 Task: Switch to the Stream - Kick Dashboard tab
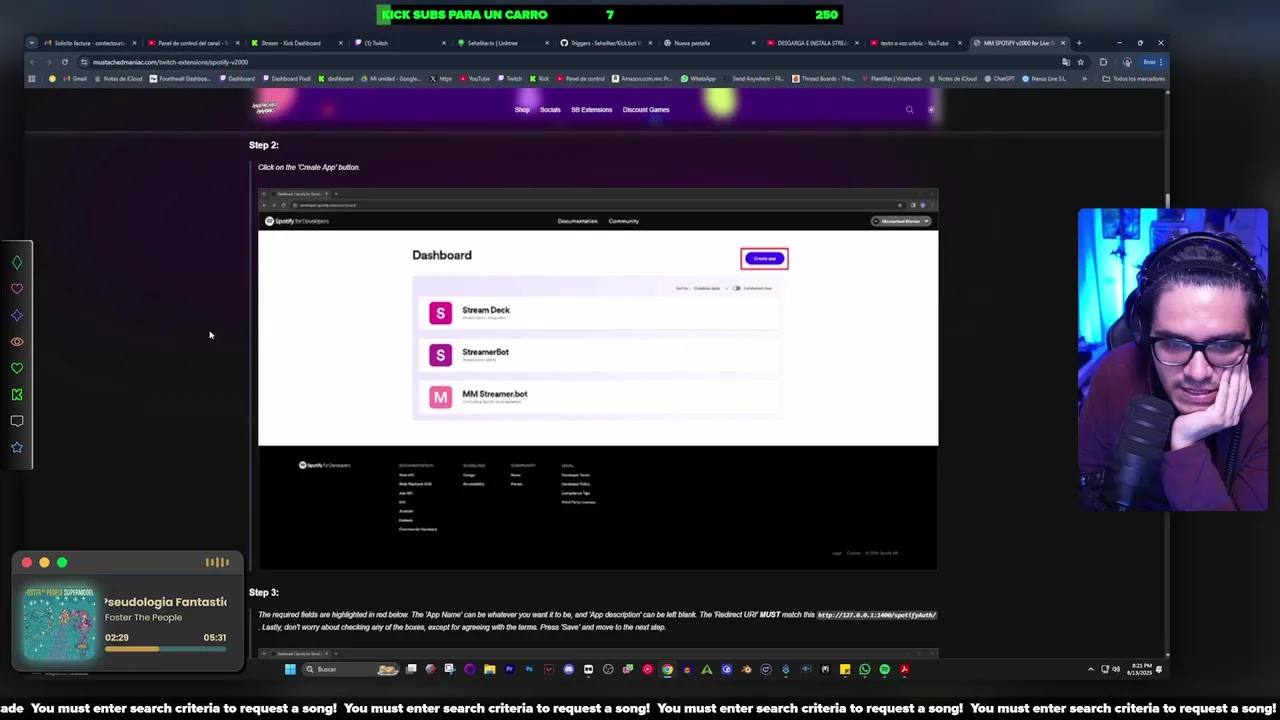296,43
